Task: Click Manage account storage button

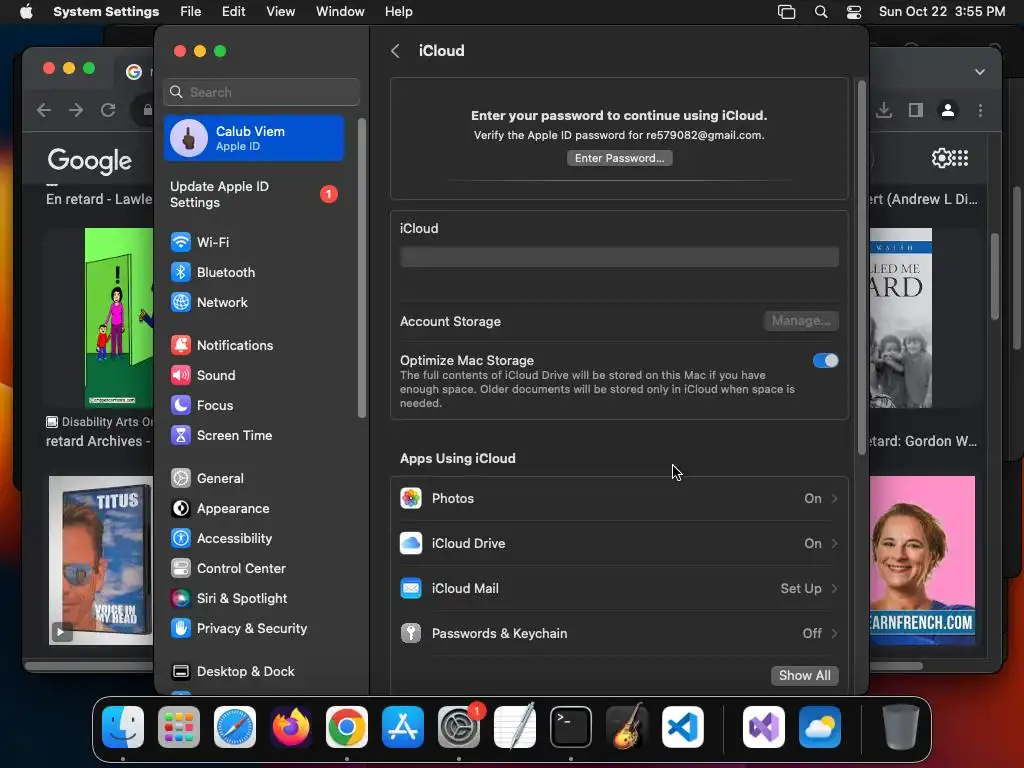Action: [801, 321]
